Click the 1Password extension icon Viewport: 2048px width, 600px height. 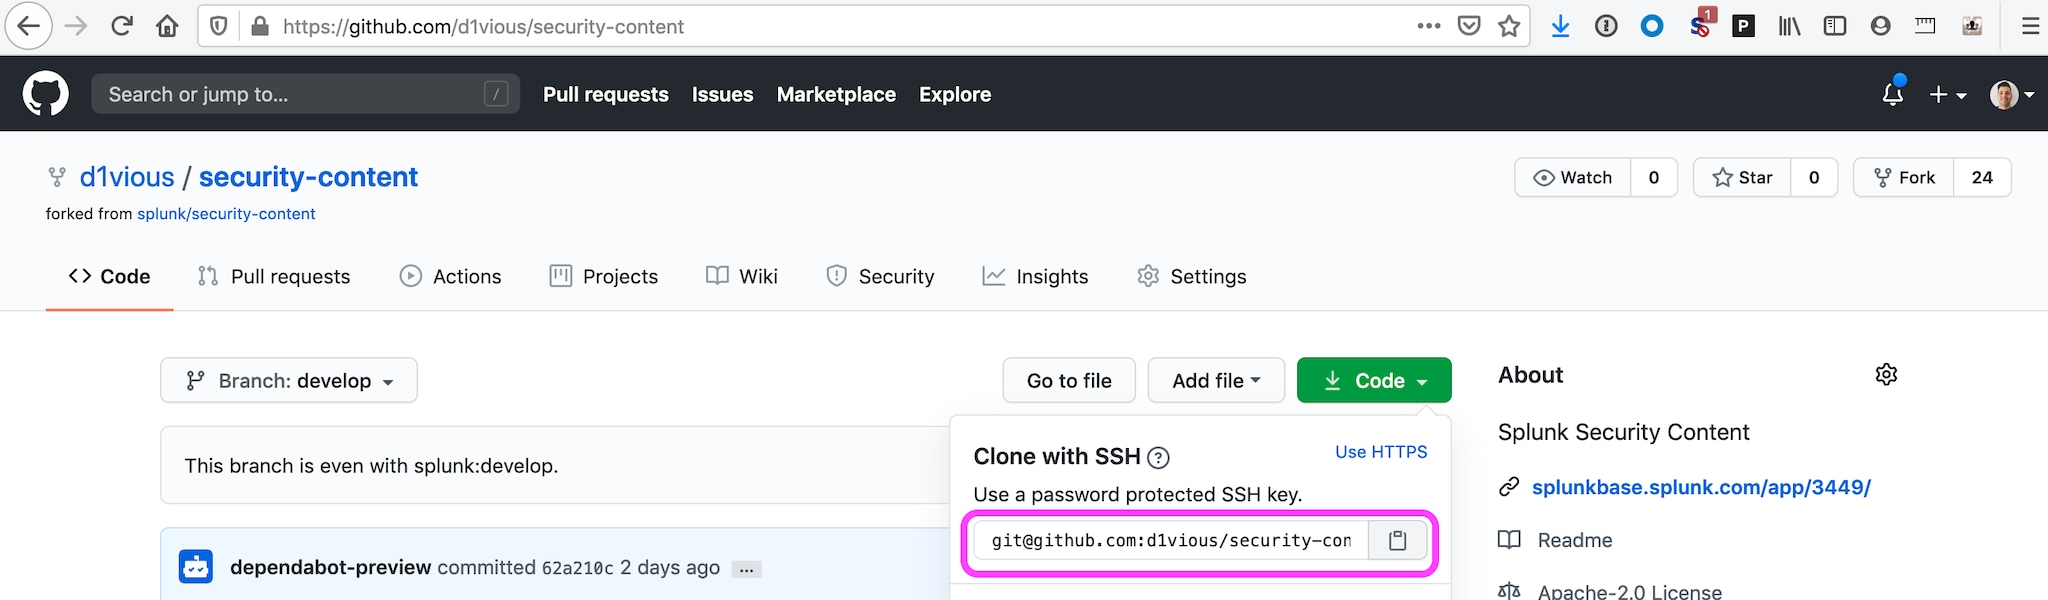[x=1606, y=27]
